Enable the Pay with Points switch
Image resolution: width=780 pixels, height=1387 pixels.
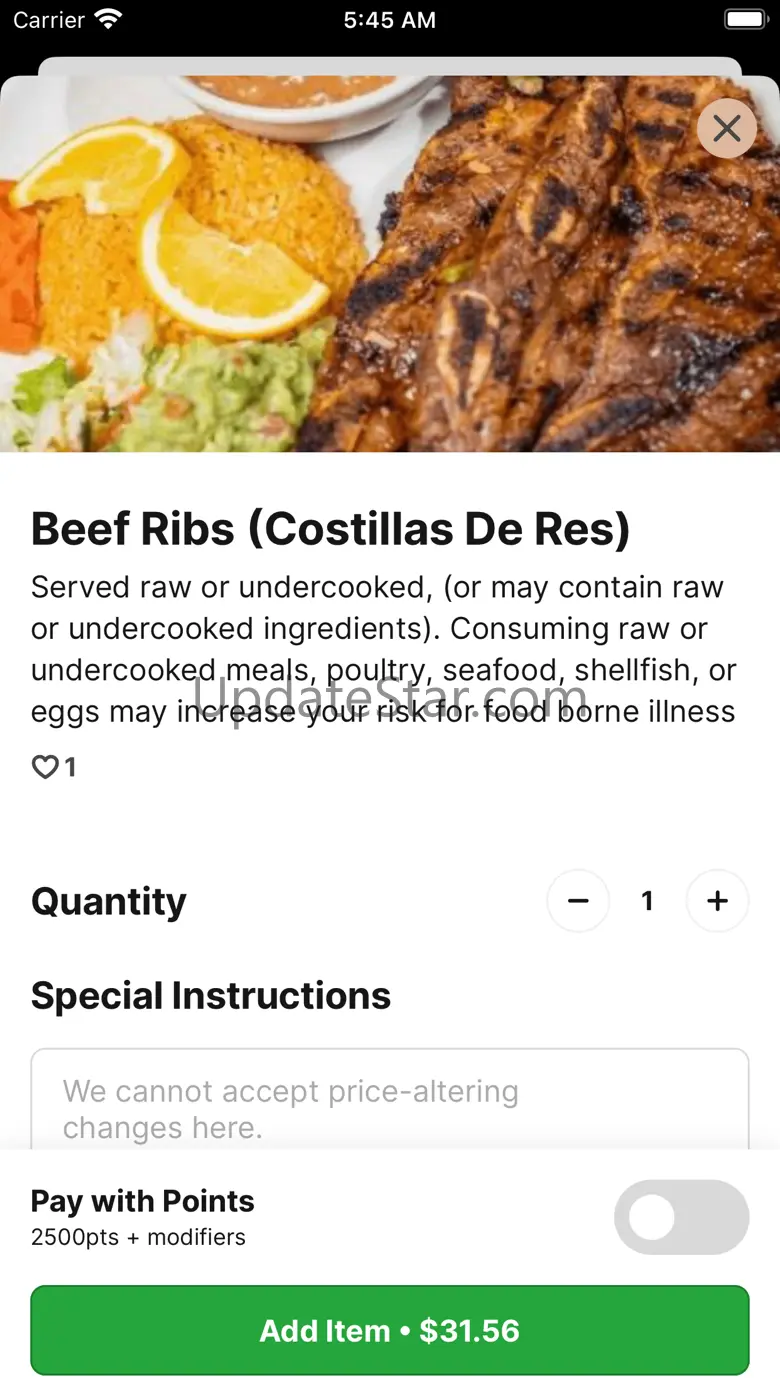click(682, 1217)
